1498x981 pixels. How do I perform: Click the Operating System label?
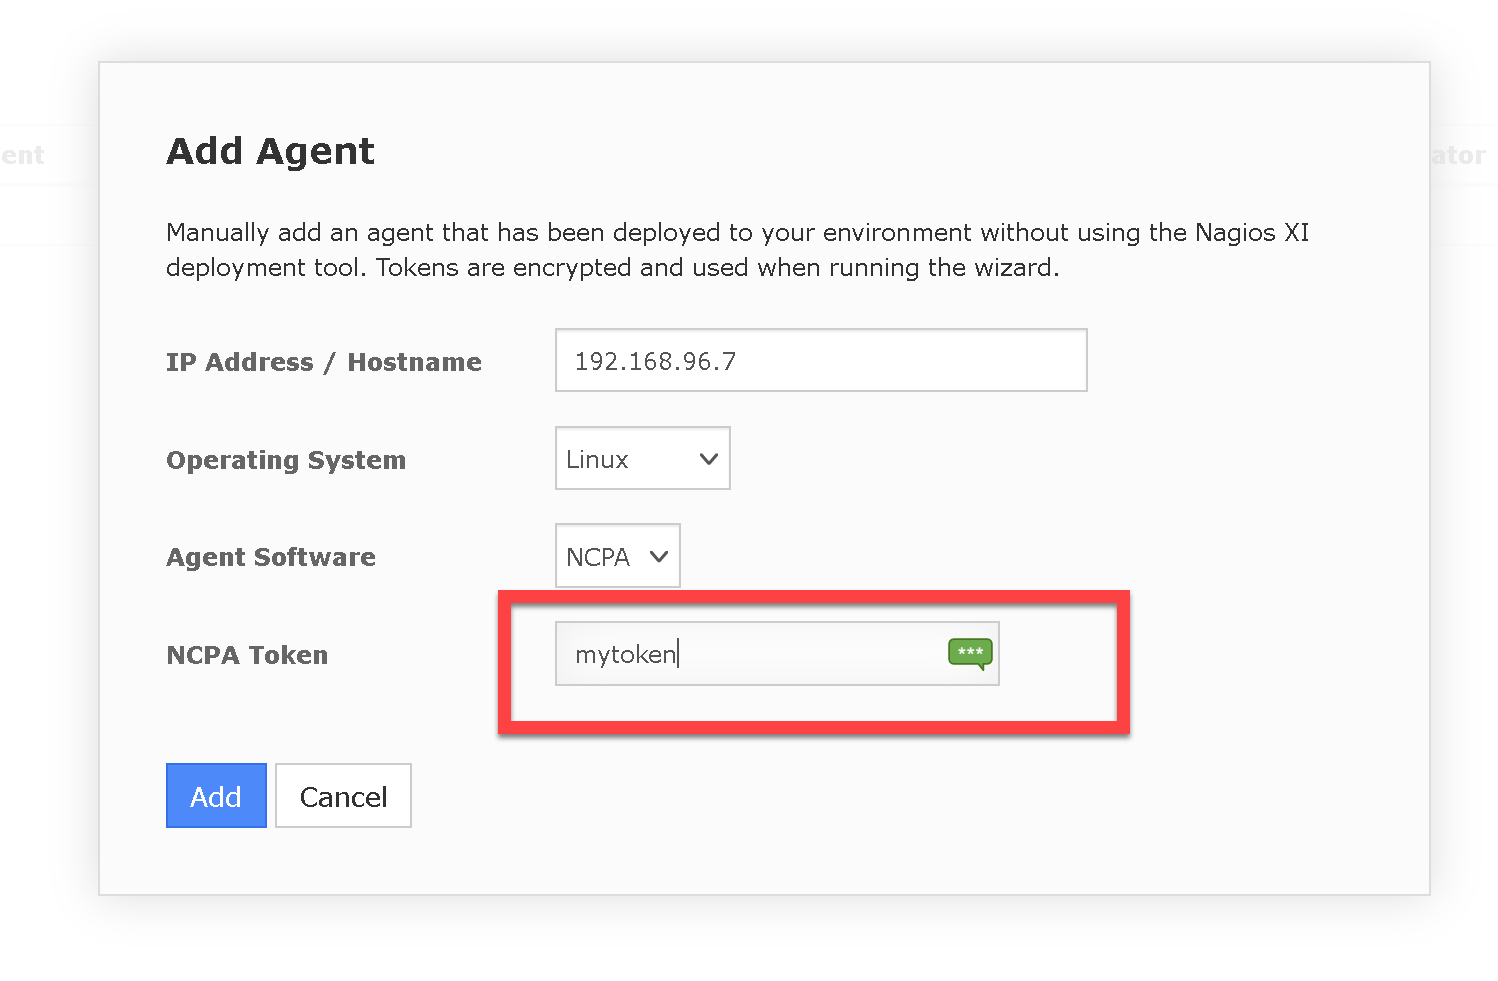tap(286, 460)
